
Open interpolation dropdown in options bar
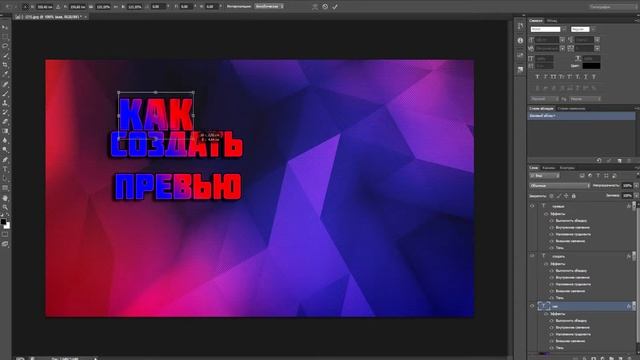click(269, 7)
